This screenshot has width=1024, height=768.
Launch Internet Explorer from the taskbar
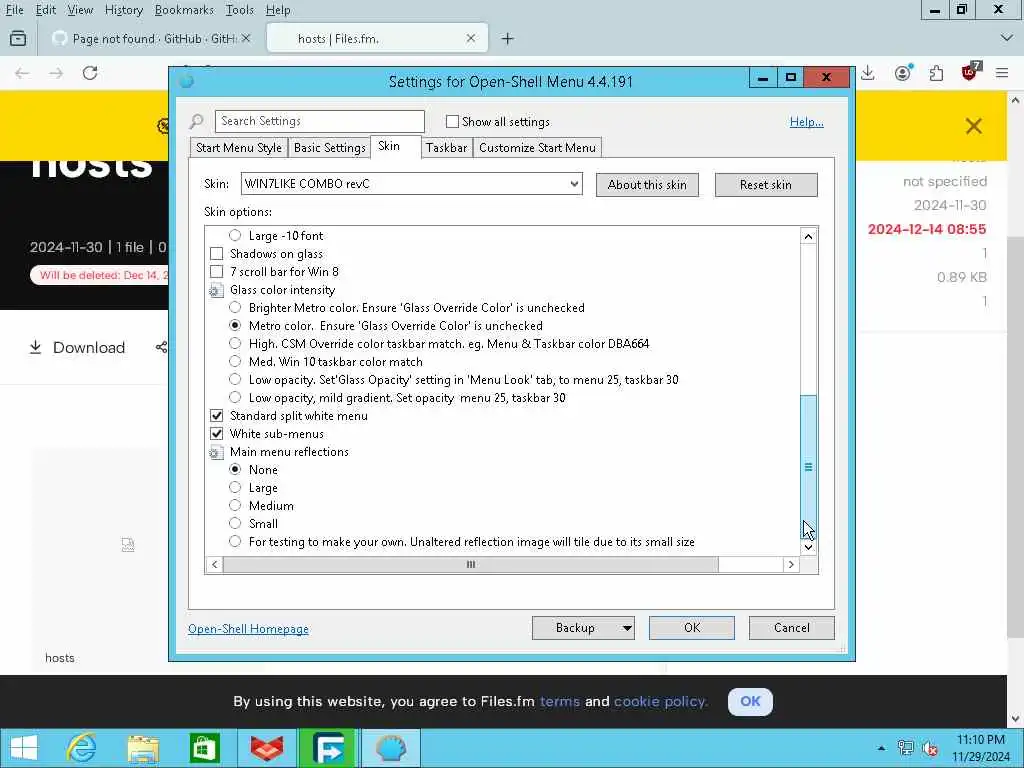(82, 748)
